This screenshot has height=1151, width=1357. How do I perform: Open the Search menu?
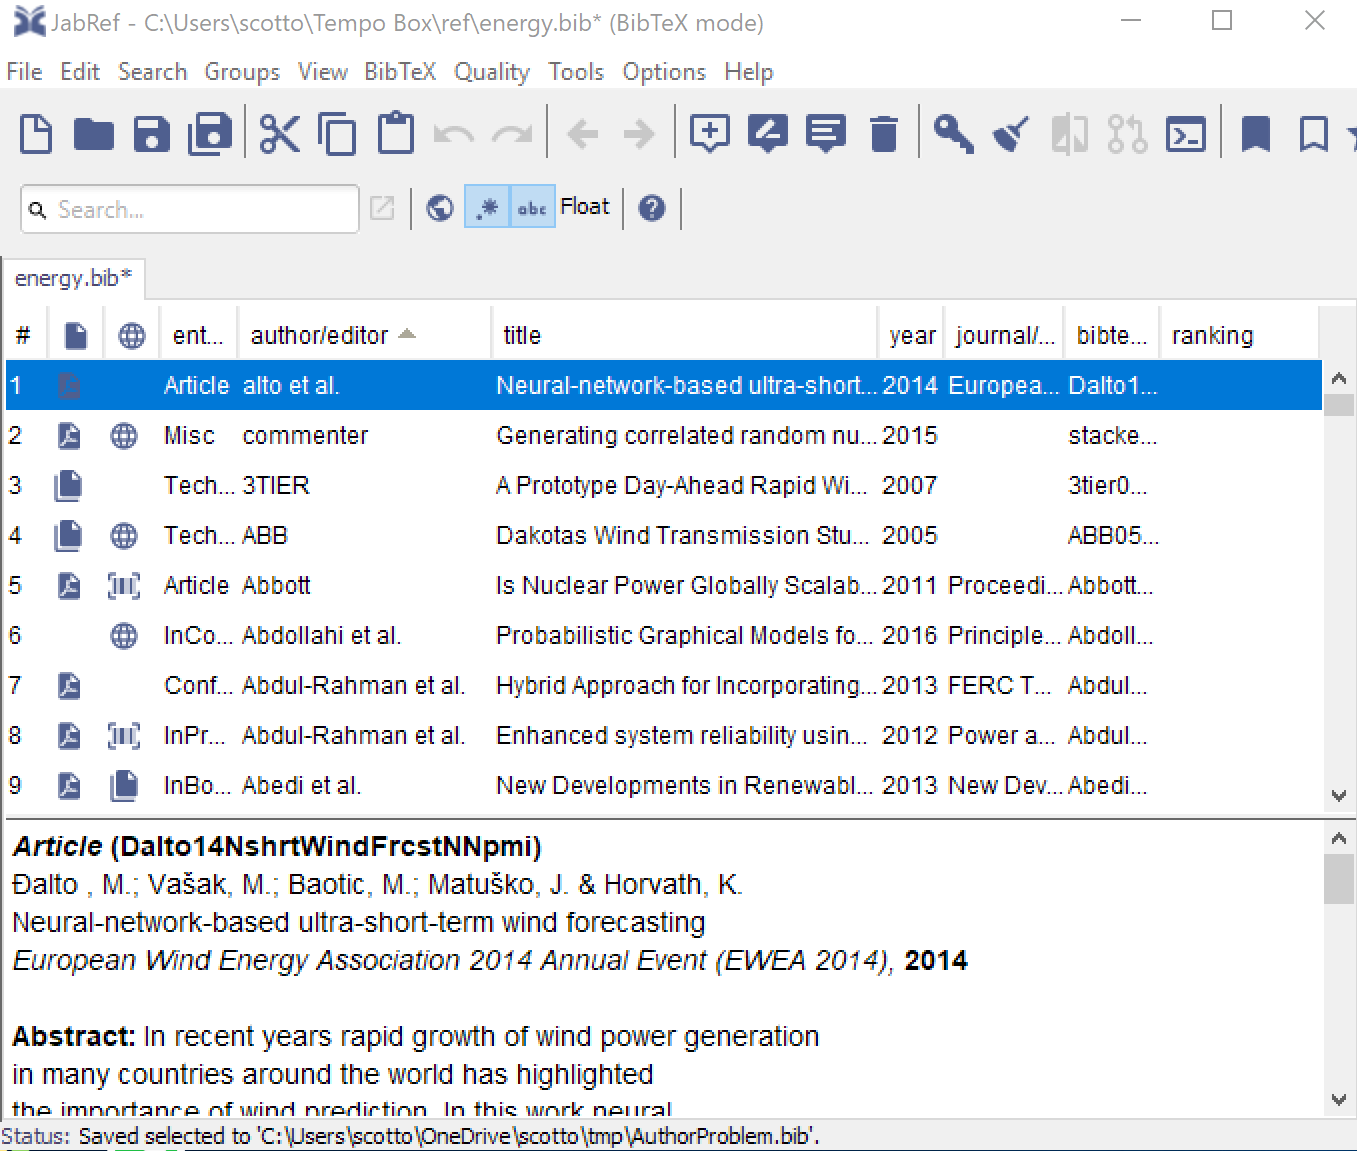coord(152,72)
